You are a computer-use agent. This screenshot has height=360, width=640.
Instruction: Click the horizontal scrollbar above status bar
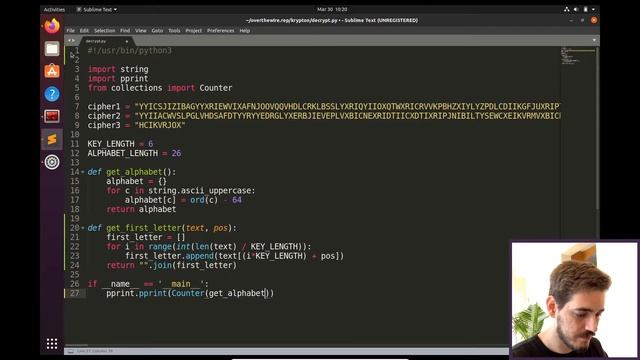(77, 346)
